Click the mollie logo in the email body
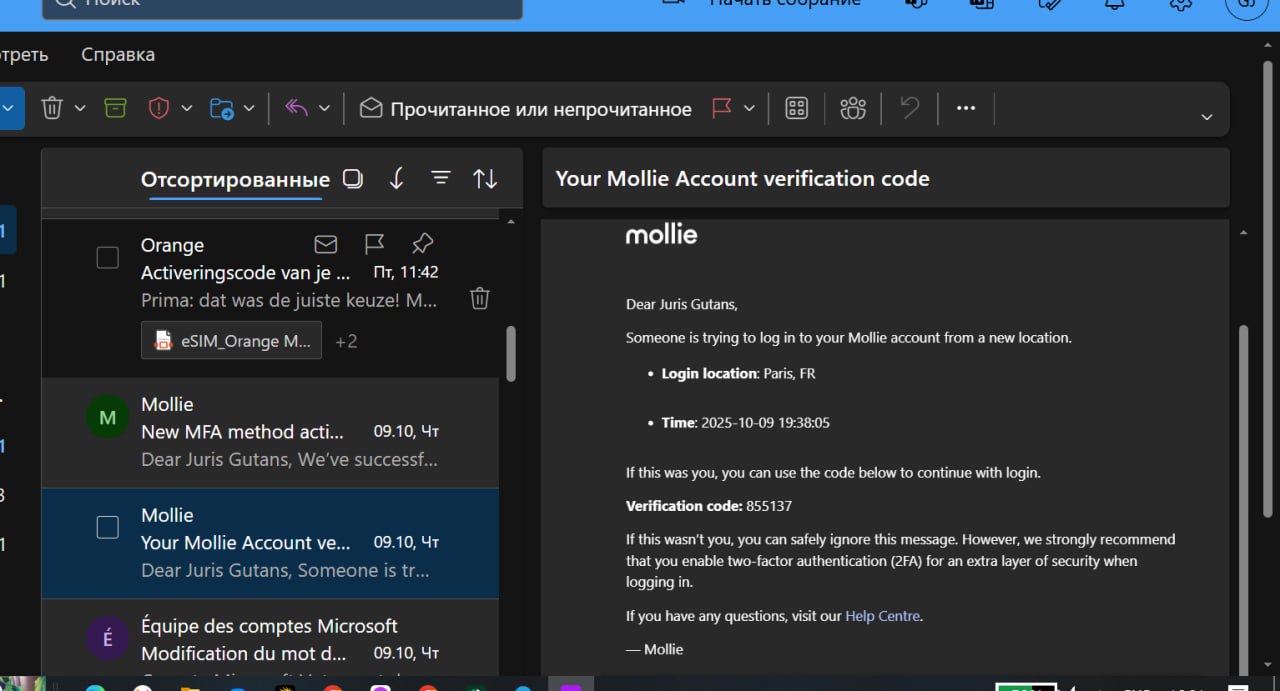 (661, 235)
